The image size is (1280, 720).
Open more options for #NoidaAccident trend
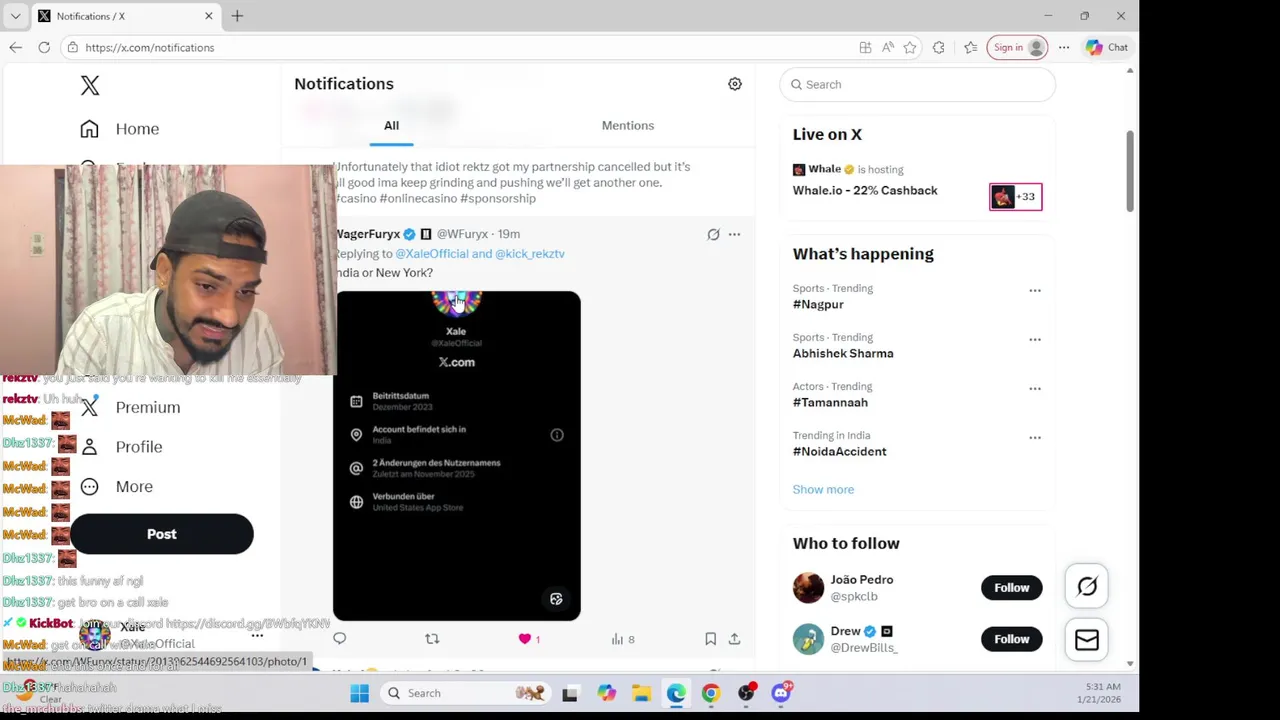[1035, 438]
